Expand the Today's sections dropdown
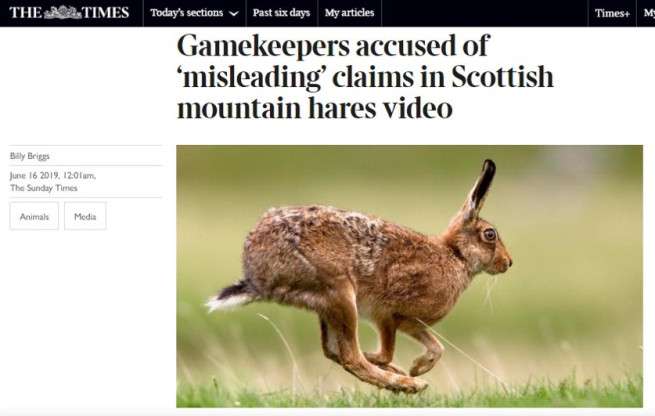Viewport: 655px width, 416px height. tap(195, 13)
